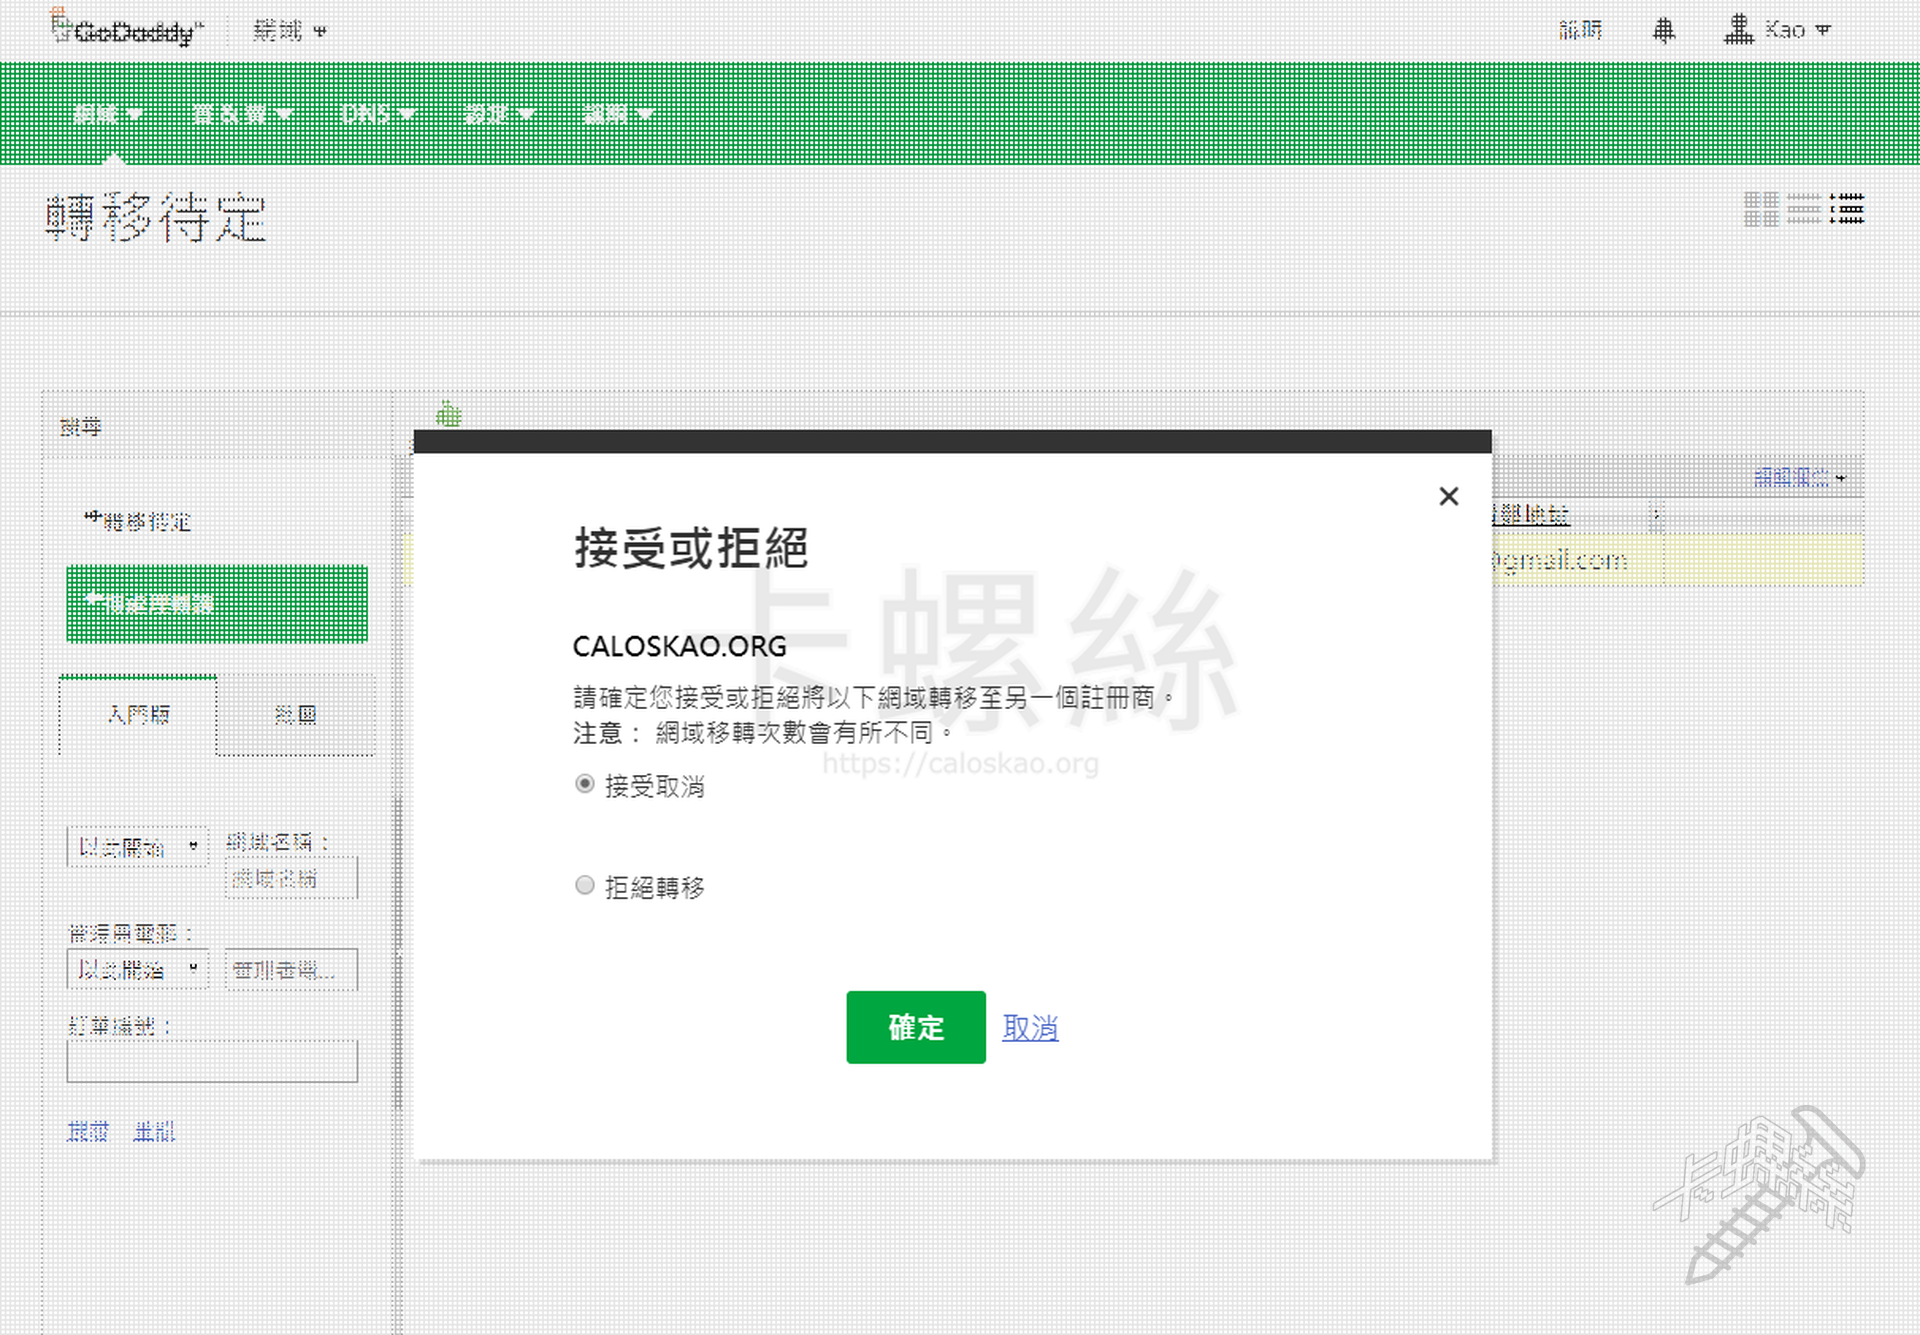Switch to the second sidebar tab beside 入門版
1920x1335 pixels.
295,714
